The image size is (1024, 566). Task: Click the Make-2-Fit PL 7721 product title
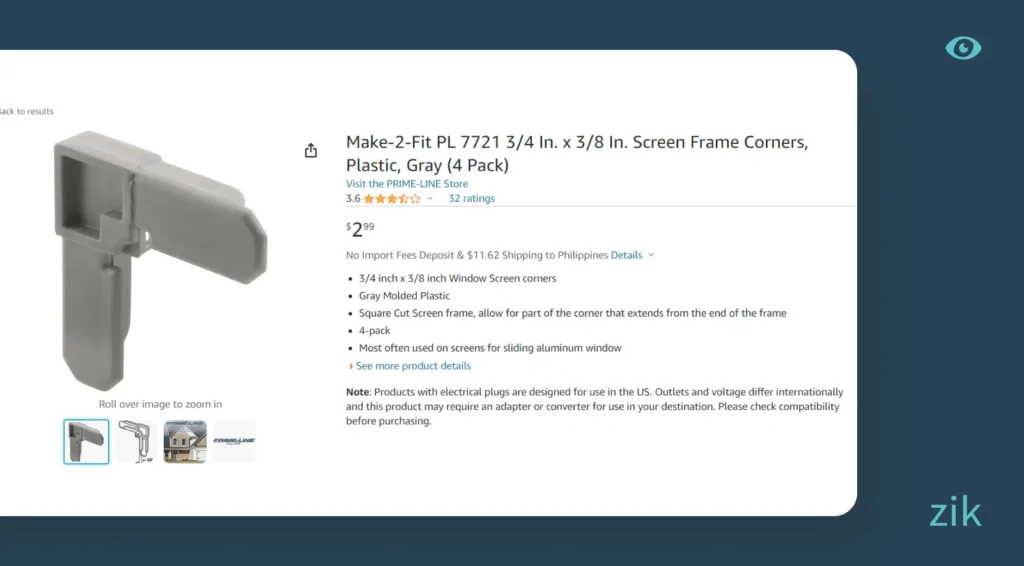point(576,153)
